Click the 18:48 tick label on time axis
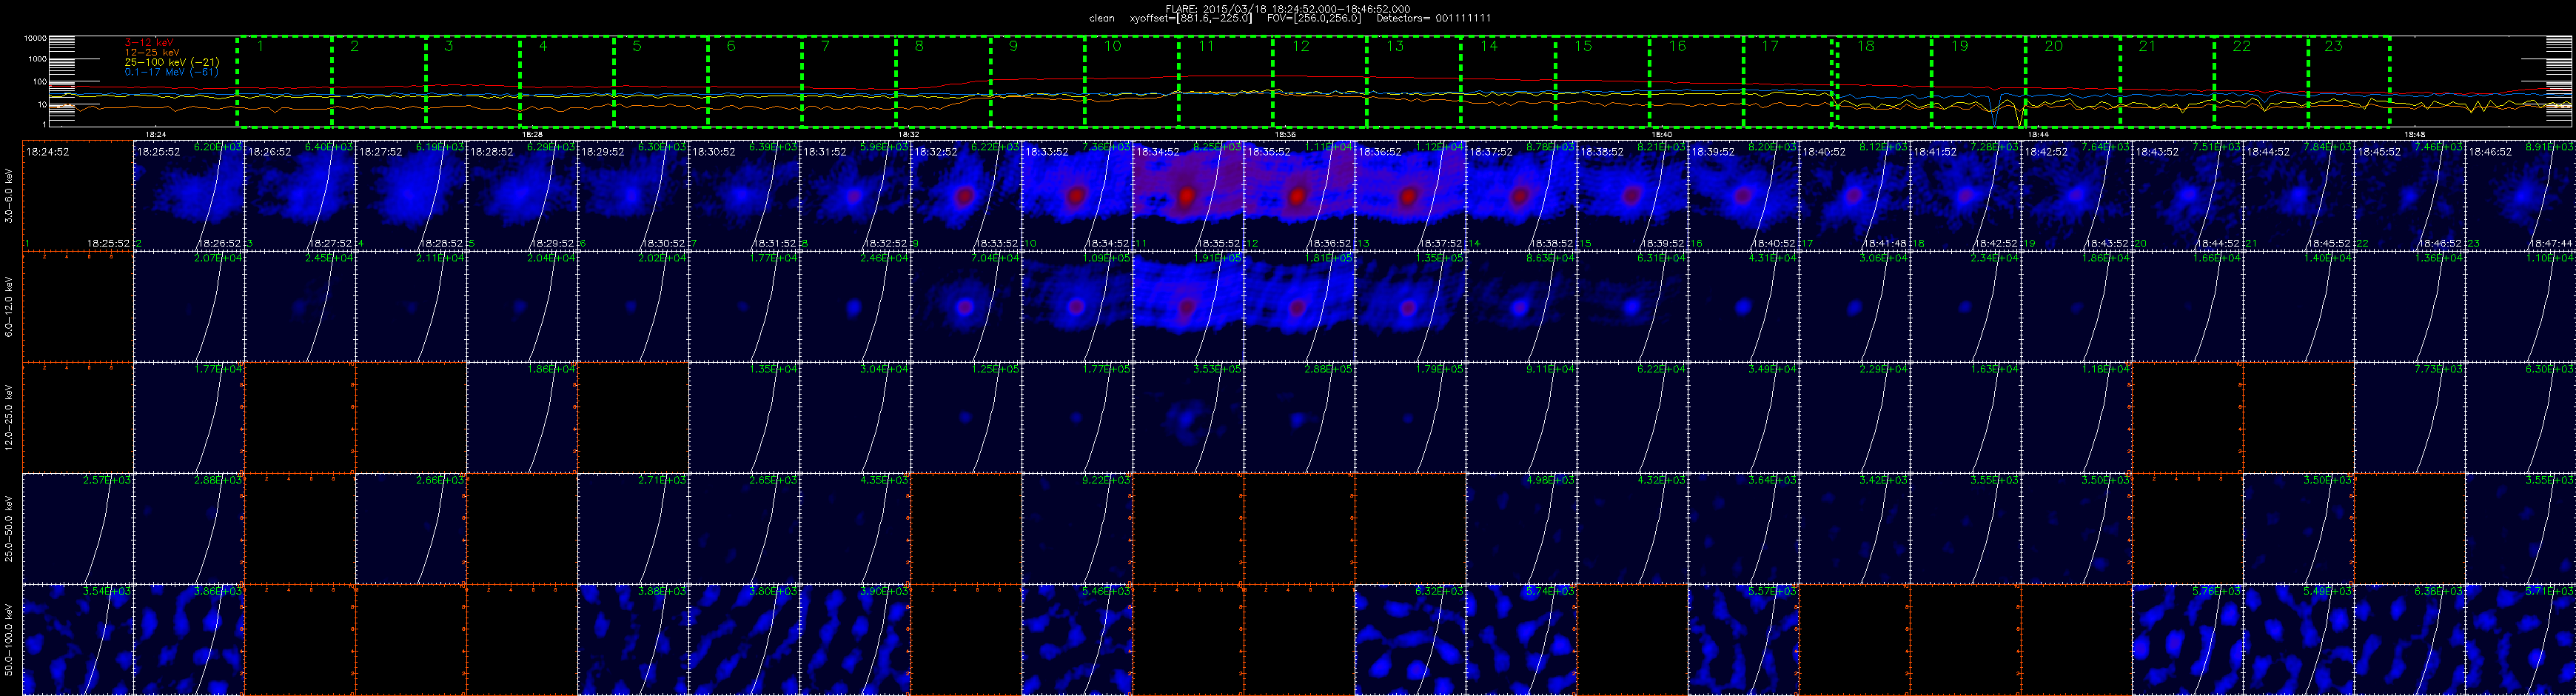Screen dimensions: 2576x696 pos(2414,134)
